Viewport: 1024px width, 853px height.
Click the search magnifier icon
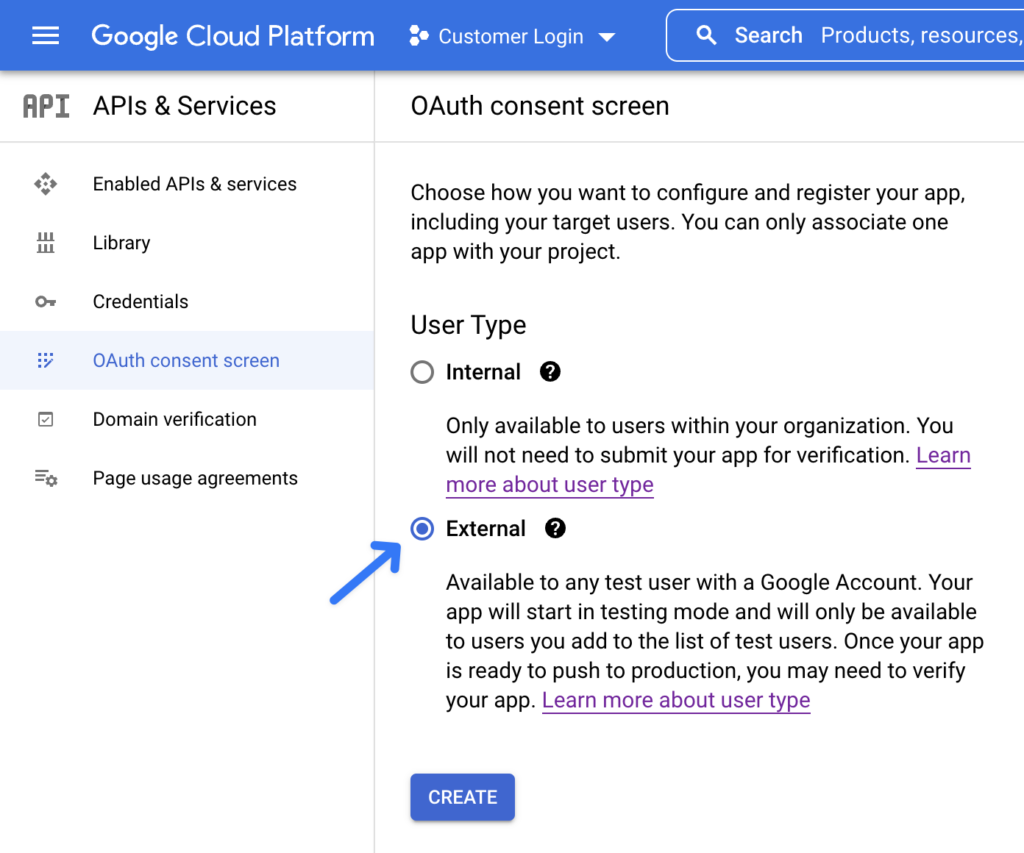click(x=707, y=34)
